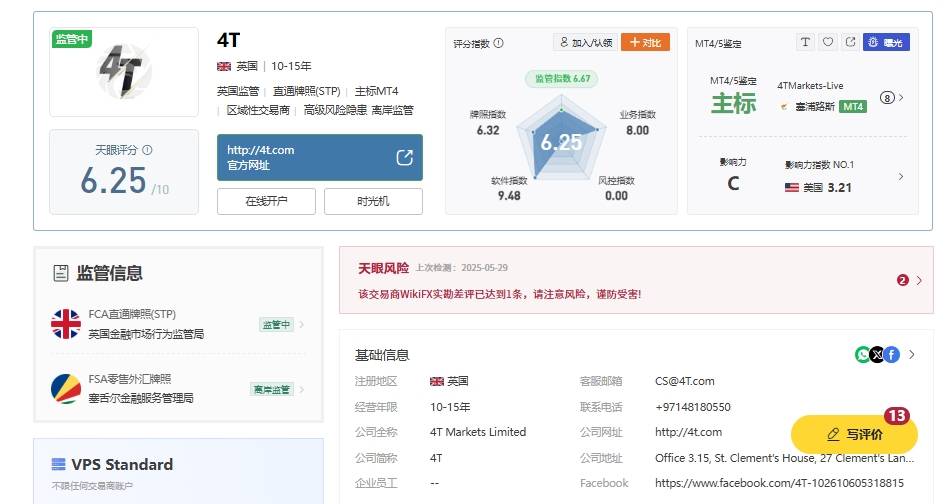The width and height of the screenshot is (952, 504).
Task: Open the http://4t.com 官方网址 button
Action: [x=320, y=157]
